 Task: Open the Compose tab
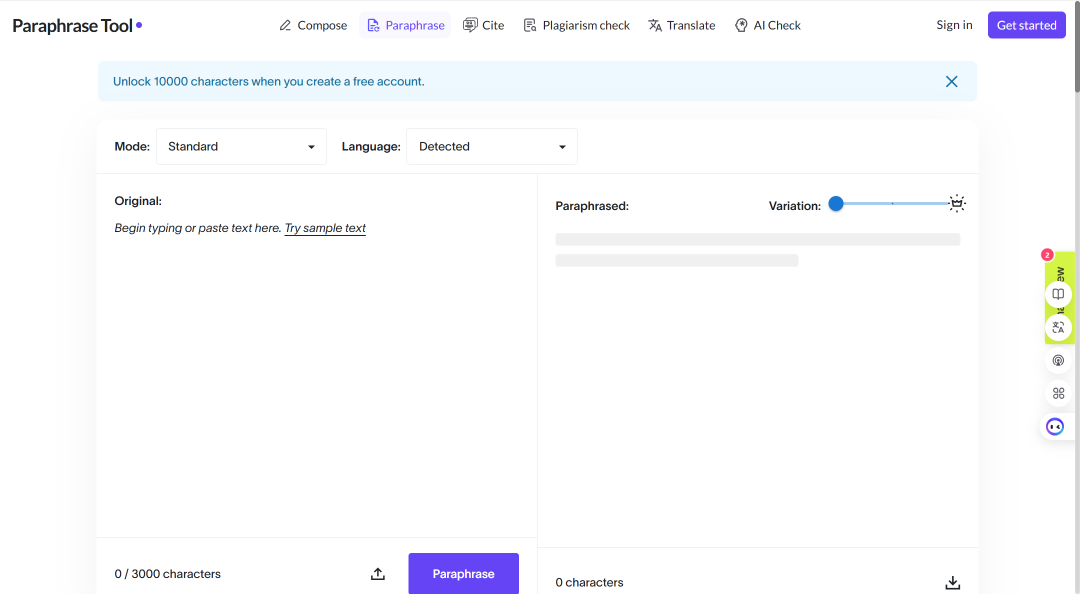313,25
